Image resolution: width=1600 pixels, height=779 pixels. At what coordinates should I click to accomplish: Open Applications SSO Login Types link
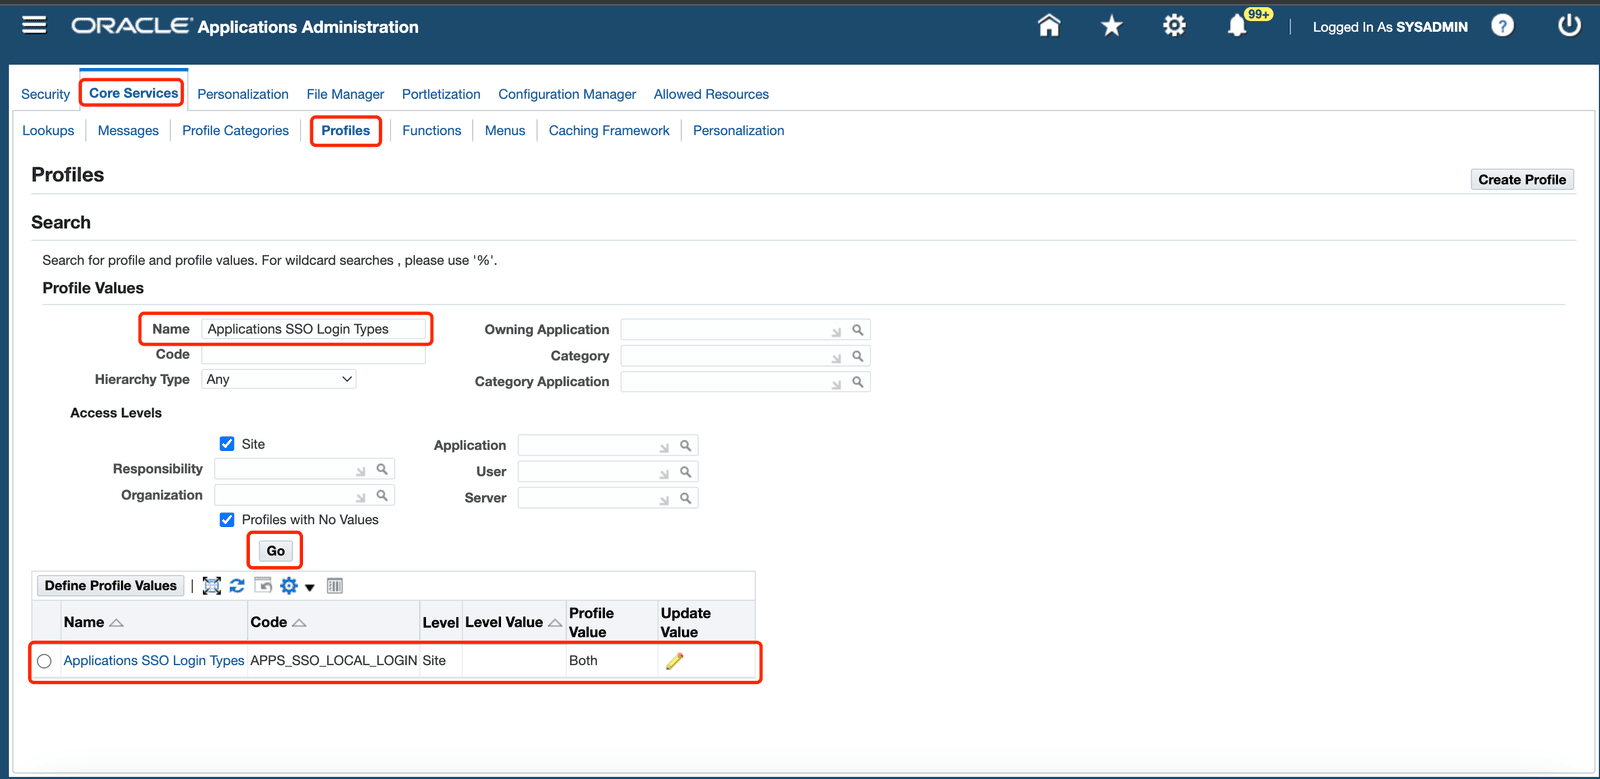154,661
